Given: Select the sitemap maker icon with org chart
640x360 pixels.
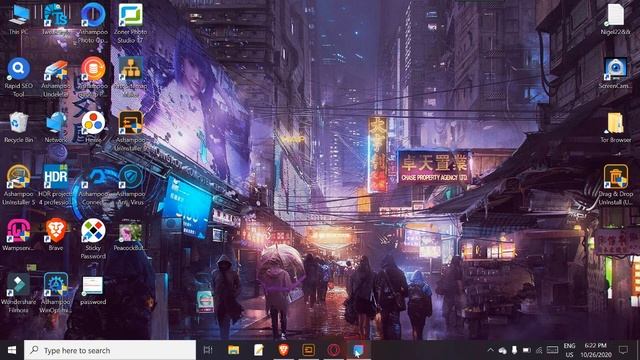Looking at the screenshot, I should pos(130,77).
